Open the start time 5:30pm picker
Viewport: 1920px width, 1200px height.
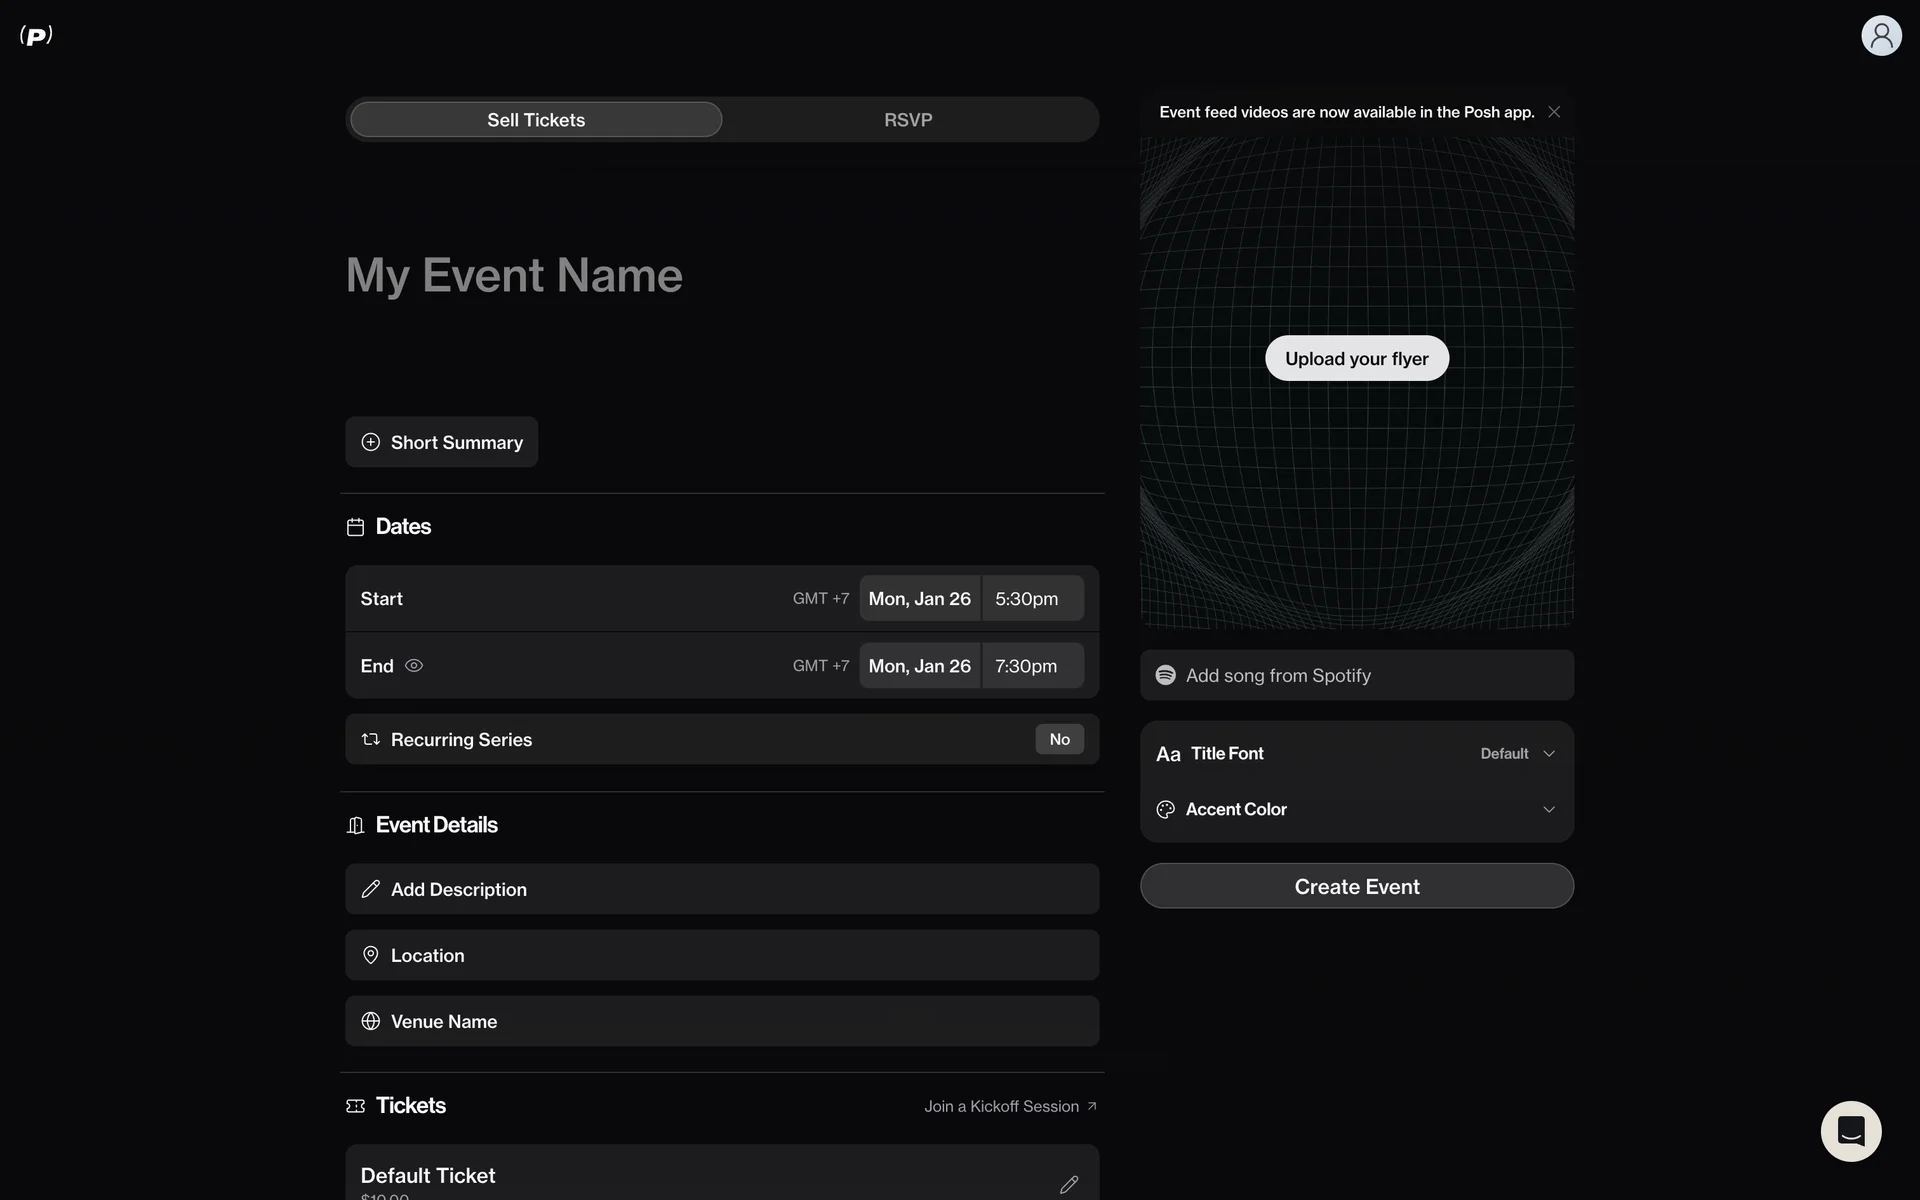click(x=1030, y=598)
